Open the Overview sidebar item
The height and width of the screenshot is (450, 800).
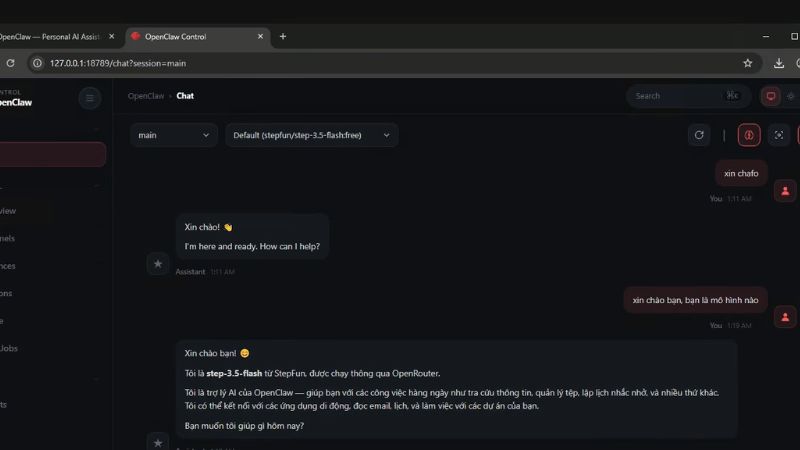click(8, 211)
